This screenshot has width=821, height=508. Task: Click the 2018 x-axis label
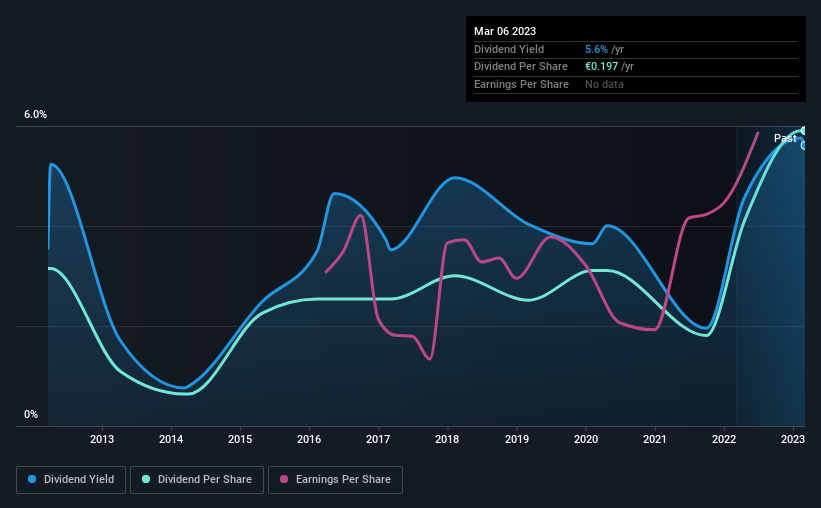447,439
